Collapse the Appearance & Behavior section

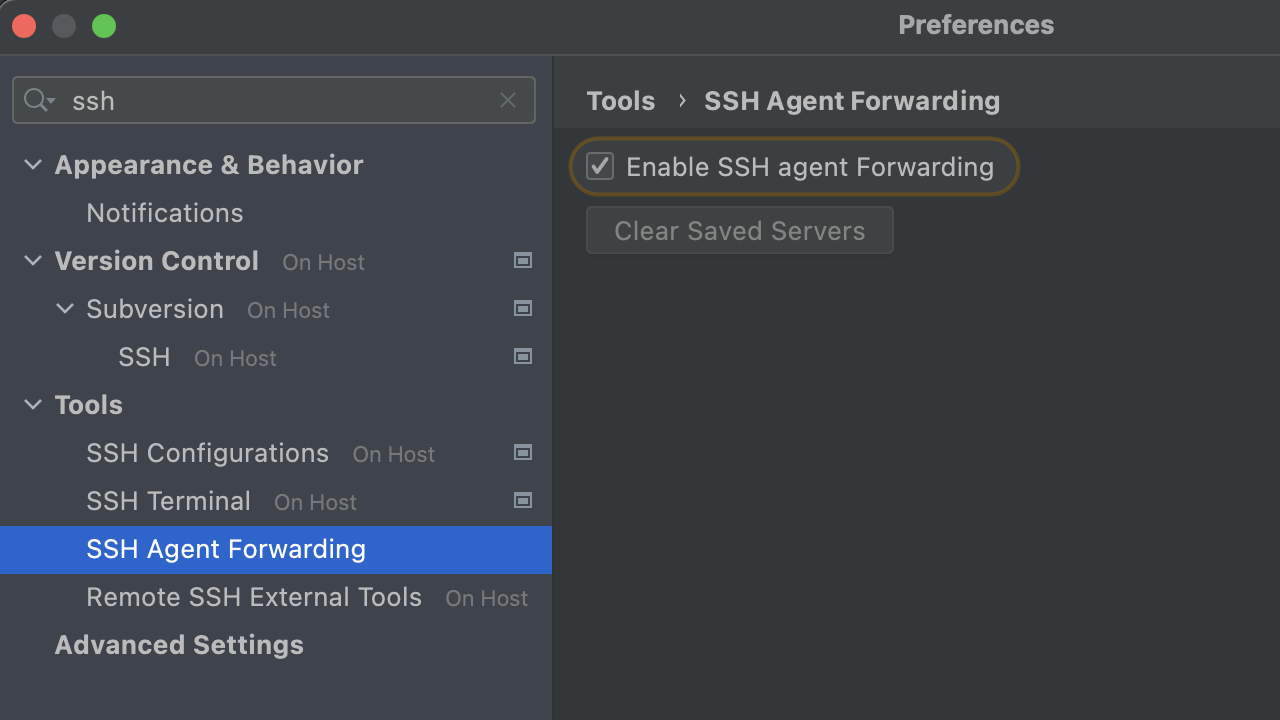point(33,165)
